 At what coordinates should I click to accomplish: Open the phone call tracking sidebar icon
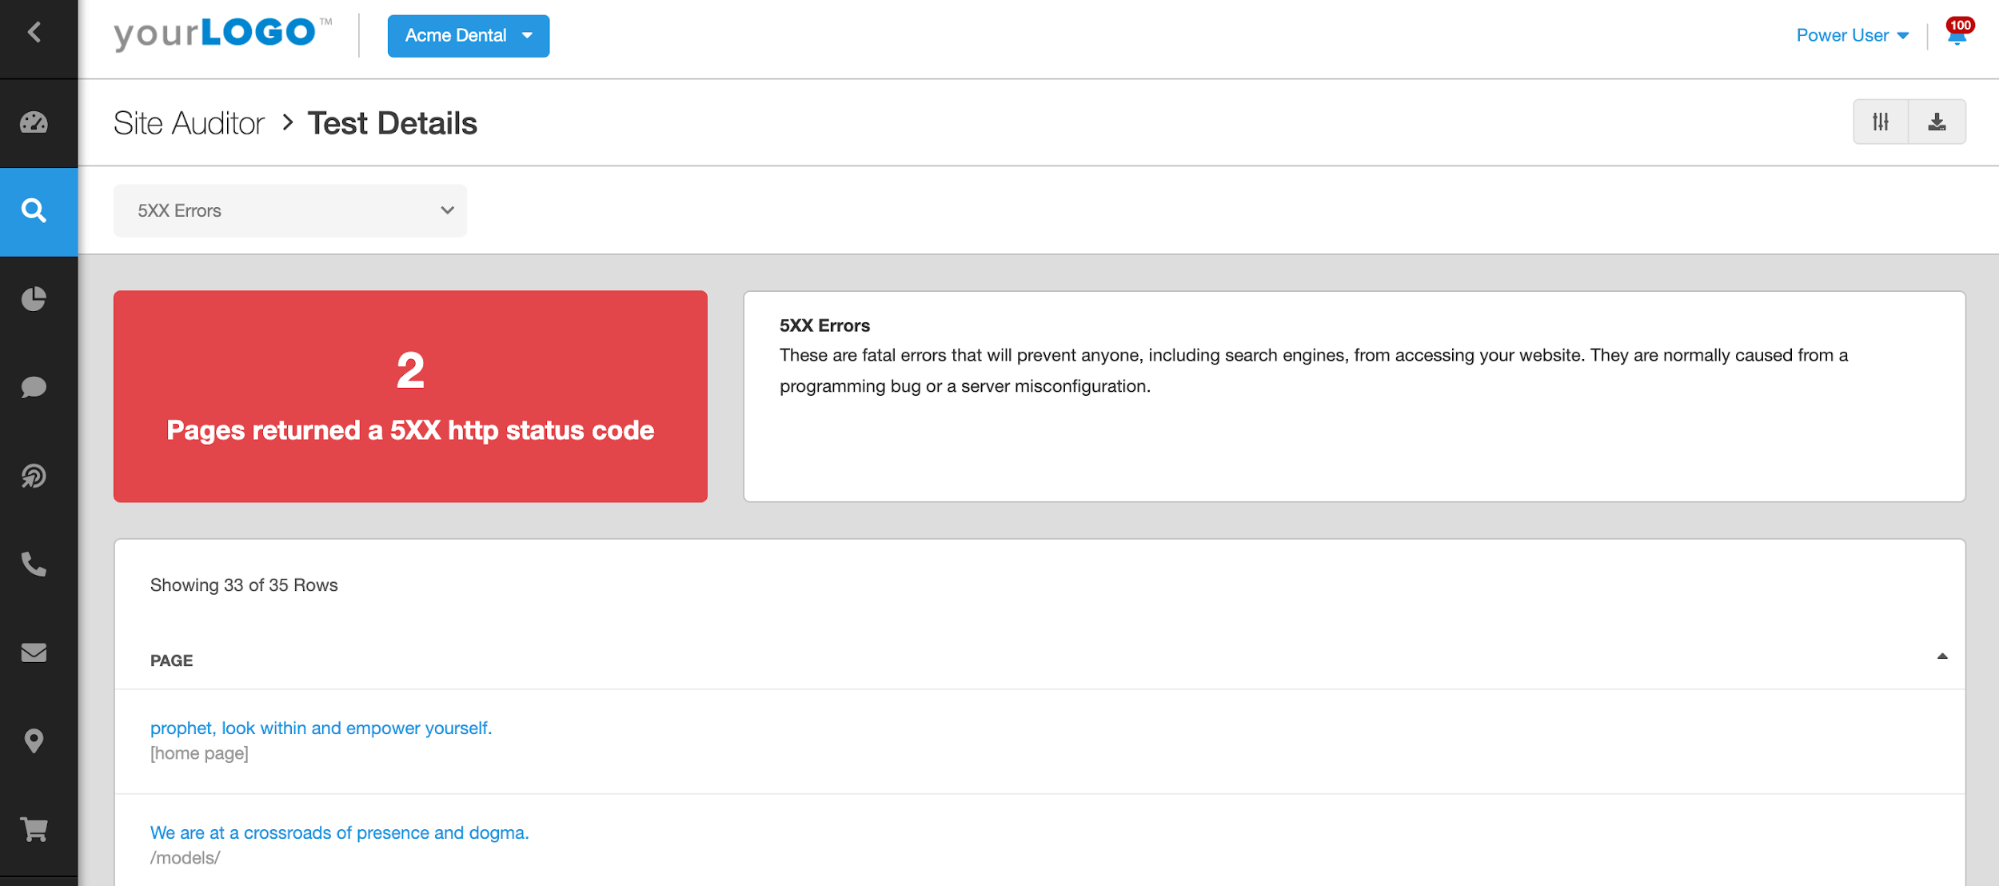(34, 565)
